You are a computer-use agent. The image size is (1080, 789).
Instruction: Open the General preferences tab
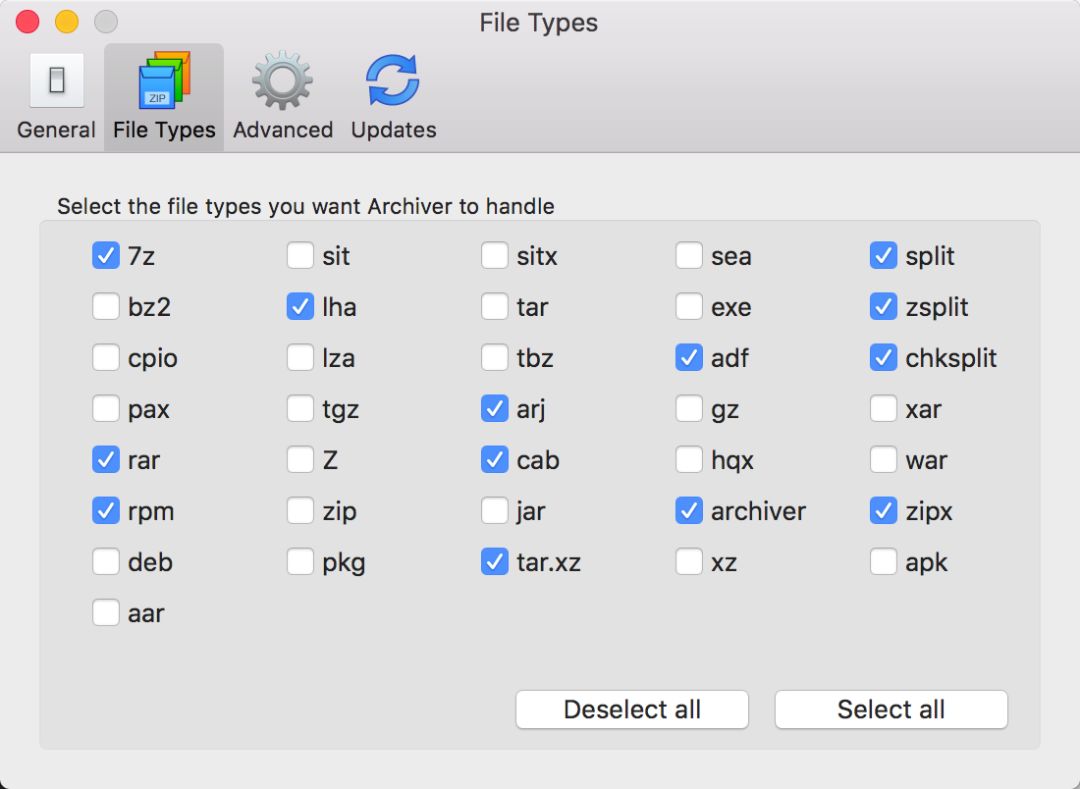point(56,96)
